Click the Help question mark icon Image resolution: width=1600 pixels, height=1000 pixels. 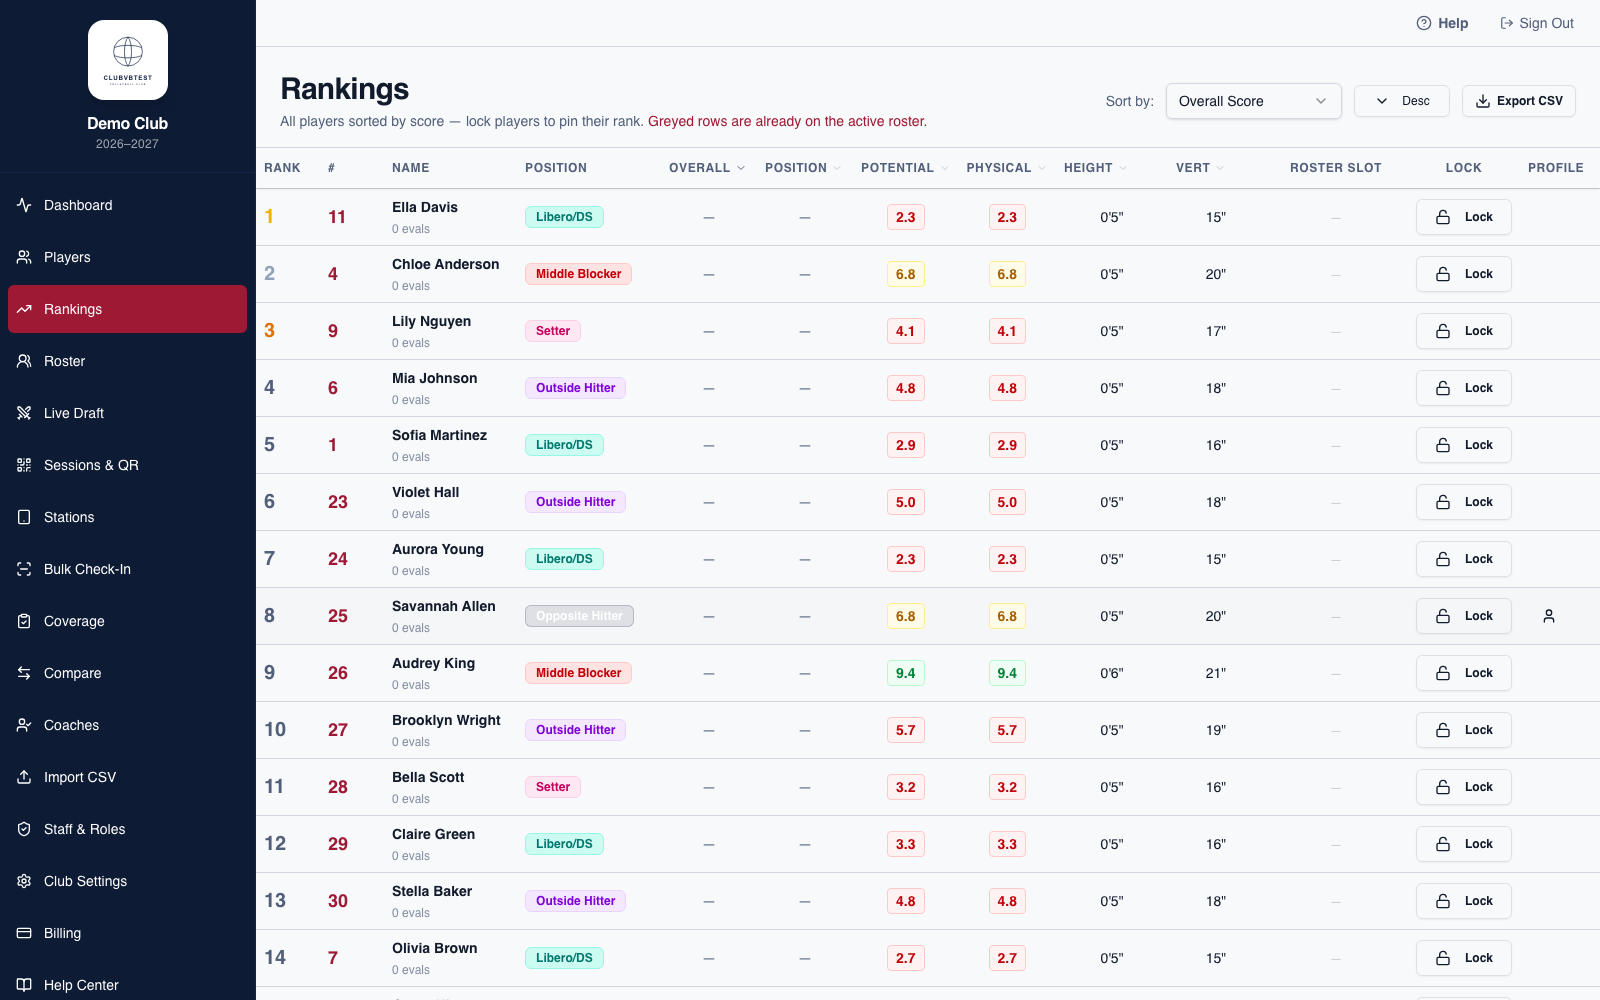(x=1424, y=23)
